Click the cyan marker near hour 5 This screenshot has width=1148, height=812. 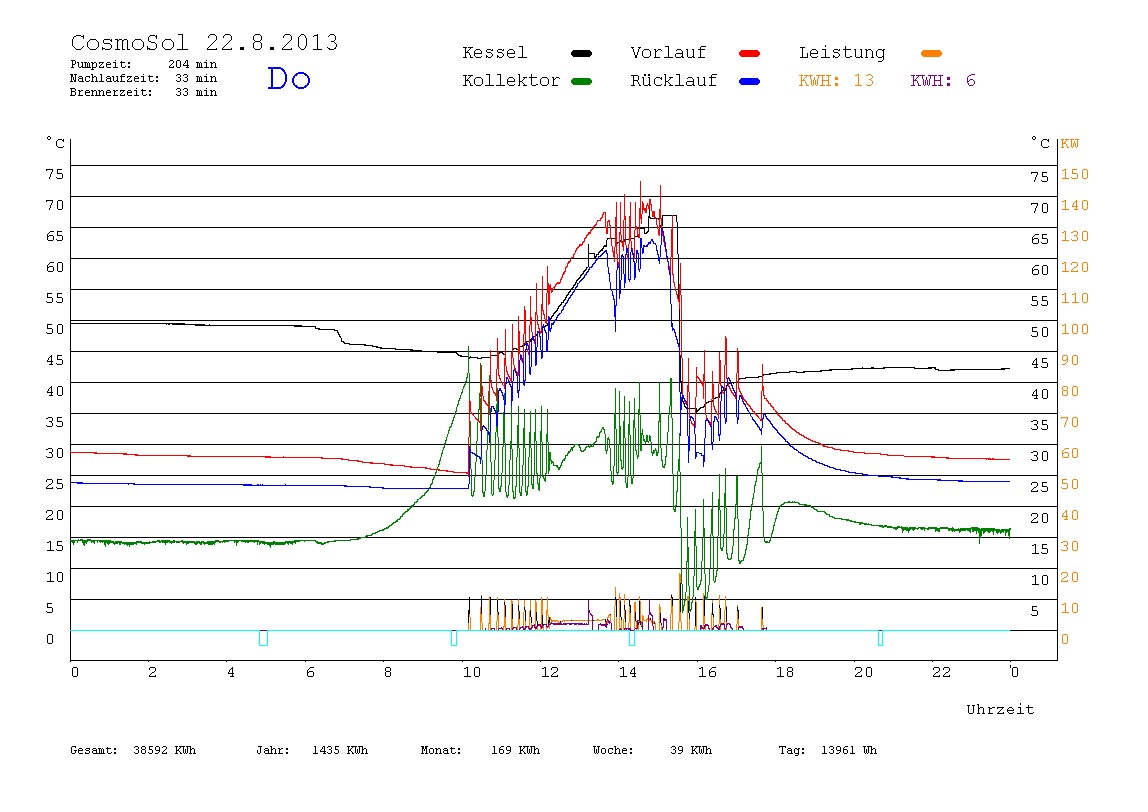point(264,638)
